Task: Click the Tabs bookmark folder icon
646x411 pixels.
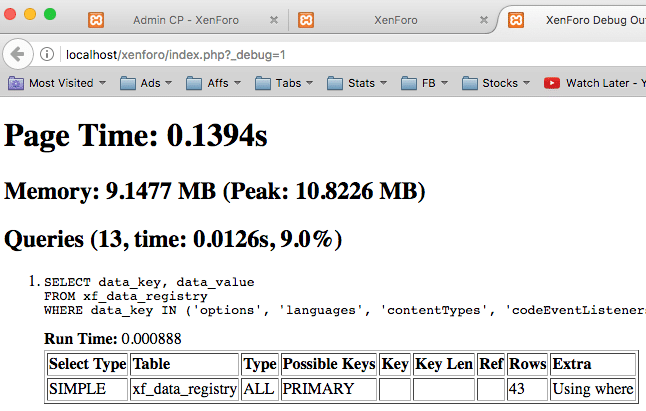Action: pyautogui.click(x=263, y=83)
